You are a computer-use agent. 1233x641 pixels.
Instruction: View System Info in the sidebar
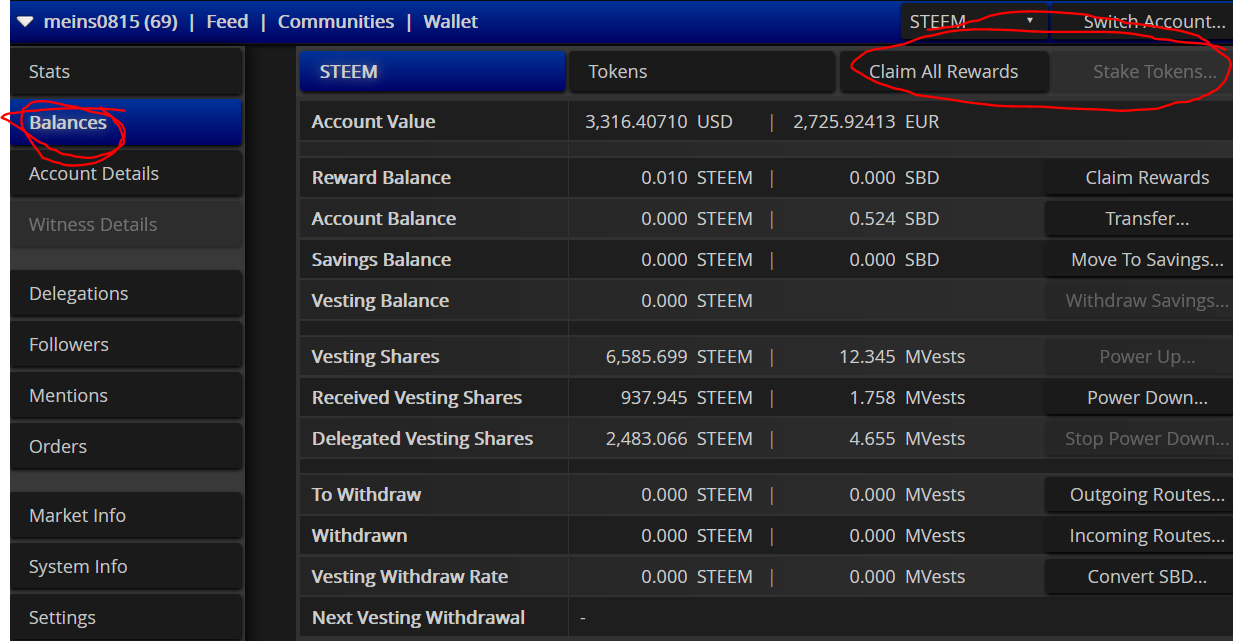tap(126, 567)
